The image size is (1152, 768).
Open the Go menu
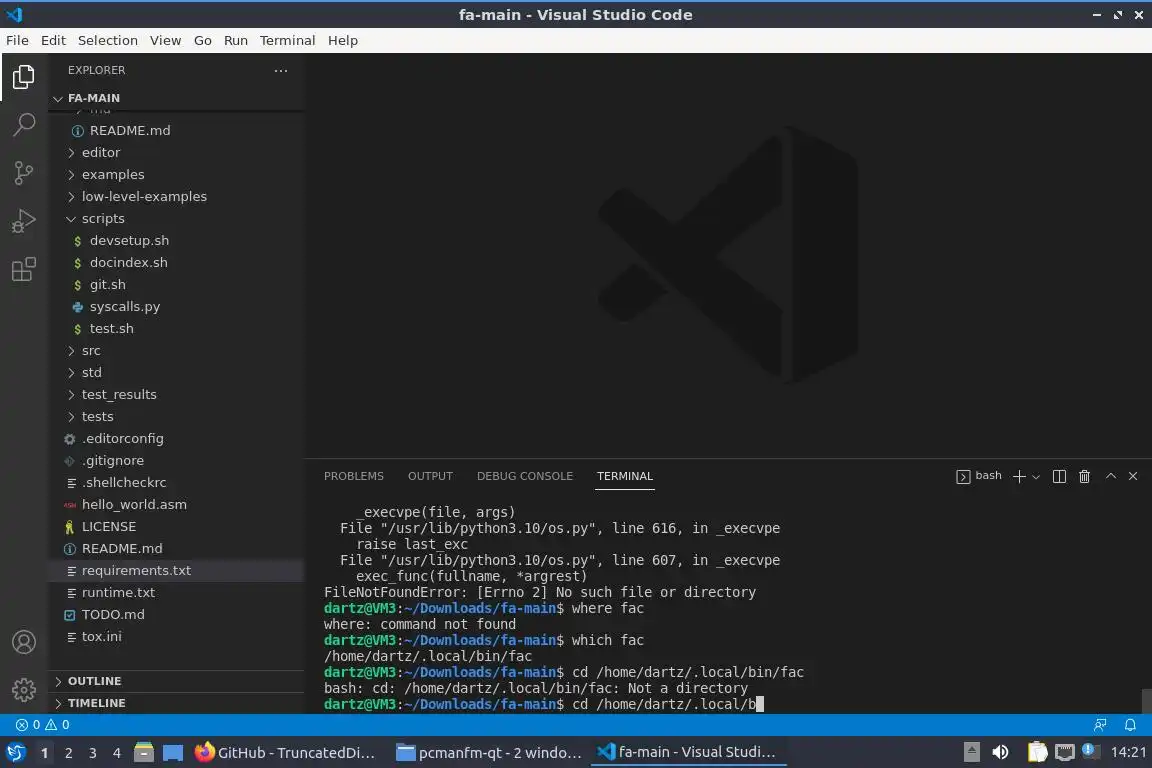pos(203,40)
